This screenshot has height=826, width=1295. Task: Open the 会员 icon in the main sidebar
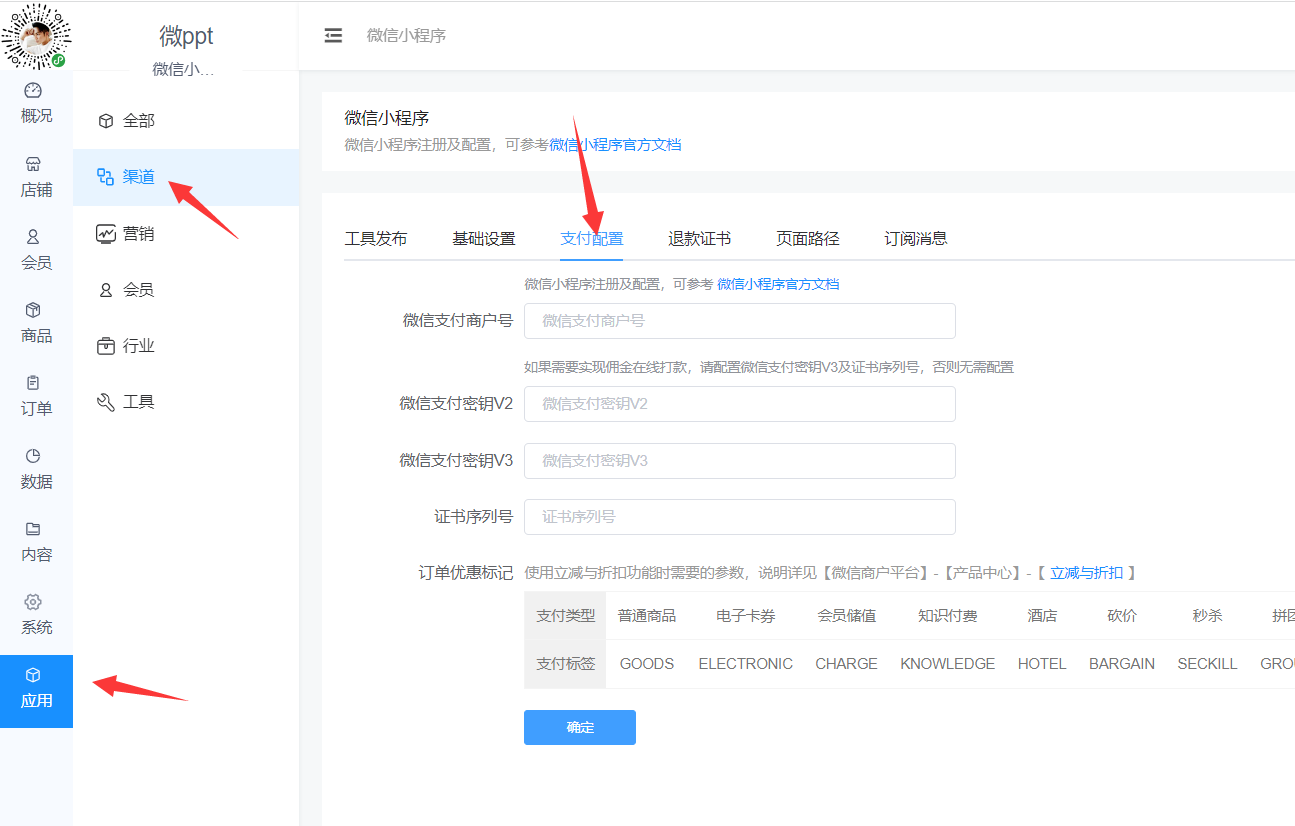point(33,237)
